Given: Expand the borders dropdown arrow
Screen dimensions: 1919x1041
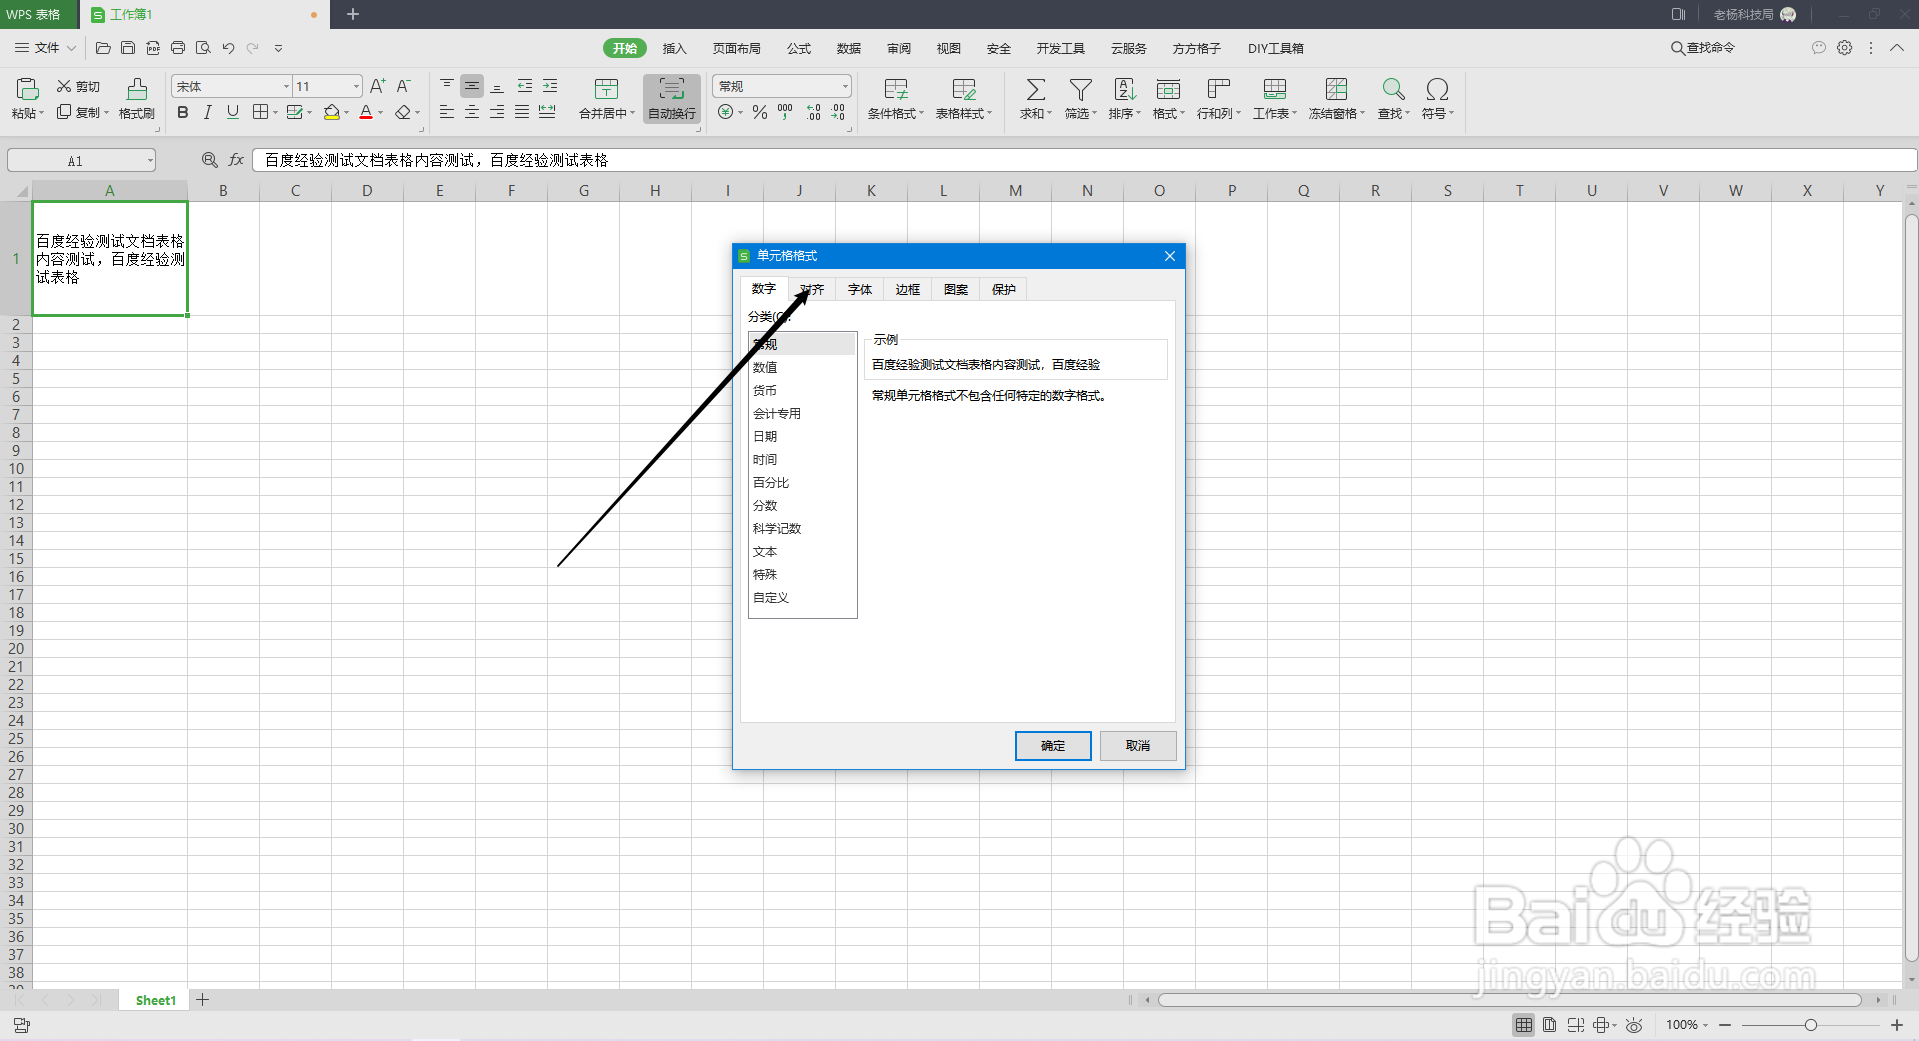Looking at the screenshot, I should pyautogui.click(x=276, y=113).
